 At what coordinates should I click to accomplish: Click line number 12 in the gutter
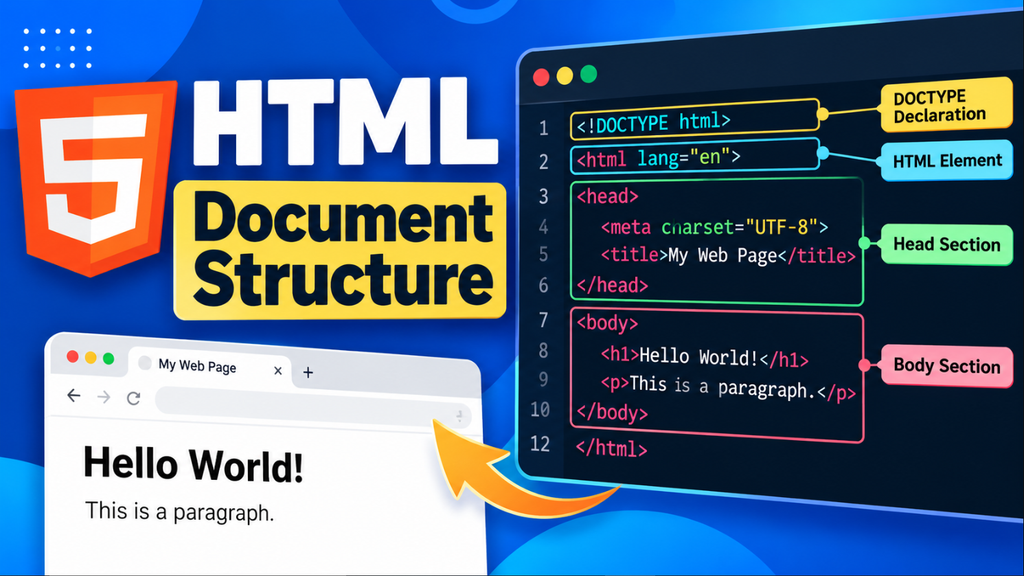540,444
